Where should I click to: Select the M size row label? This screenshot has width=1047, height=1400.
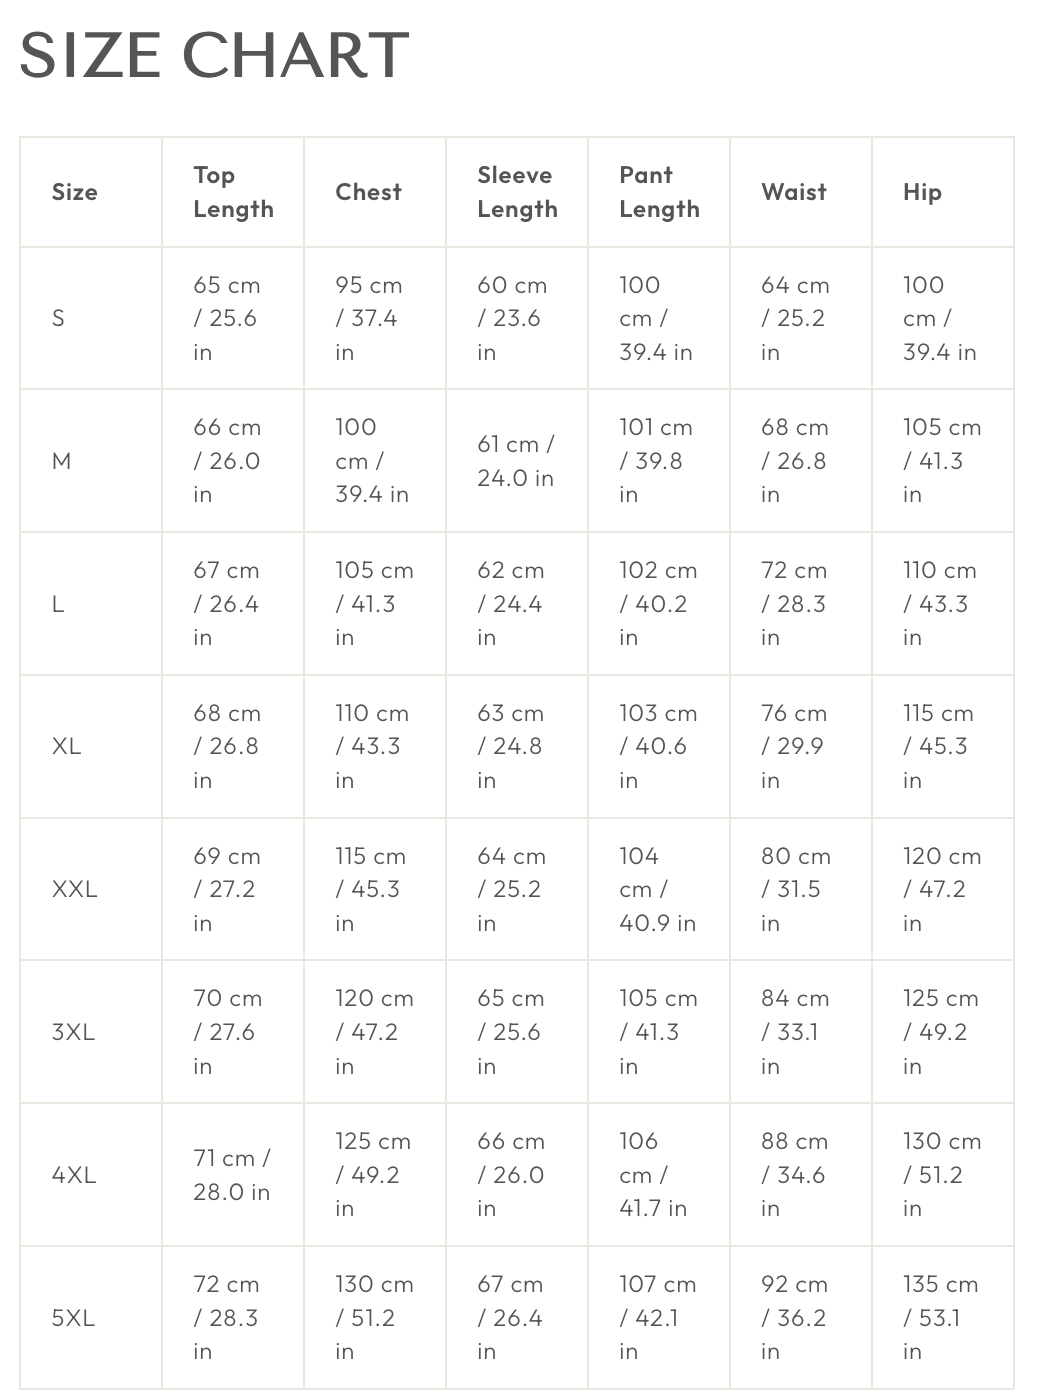(x=61, y=461)
